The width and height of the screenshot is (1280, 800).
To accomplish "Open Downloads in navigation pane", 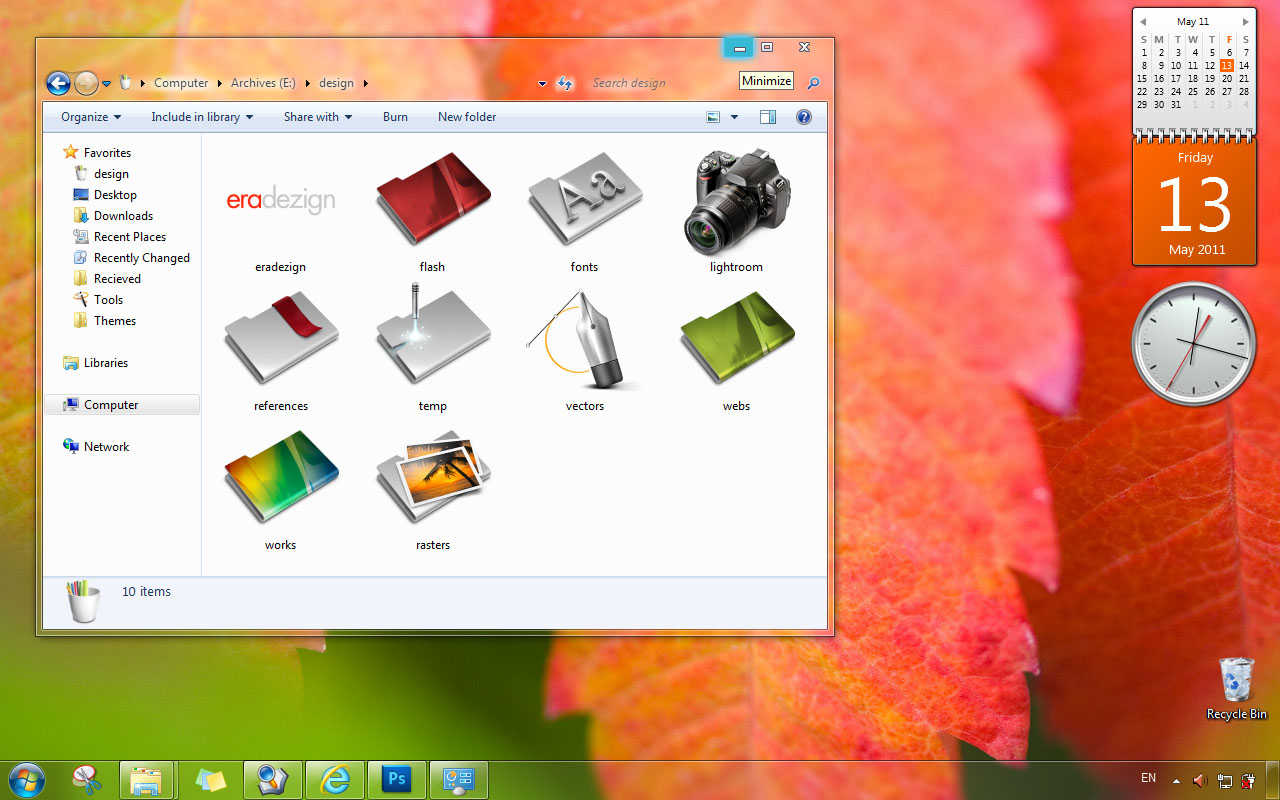I will point(123,216).
